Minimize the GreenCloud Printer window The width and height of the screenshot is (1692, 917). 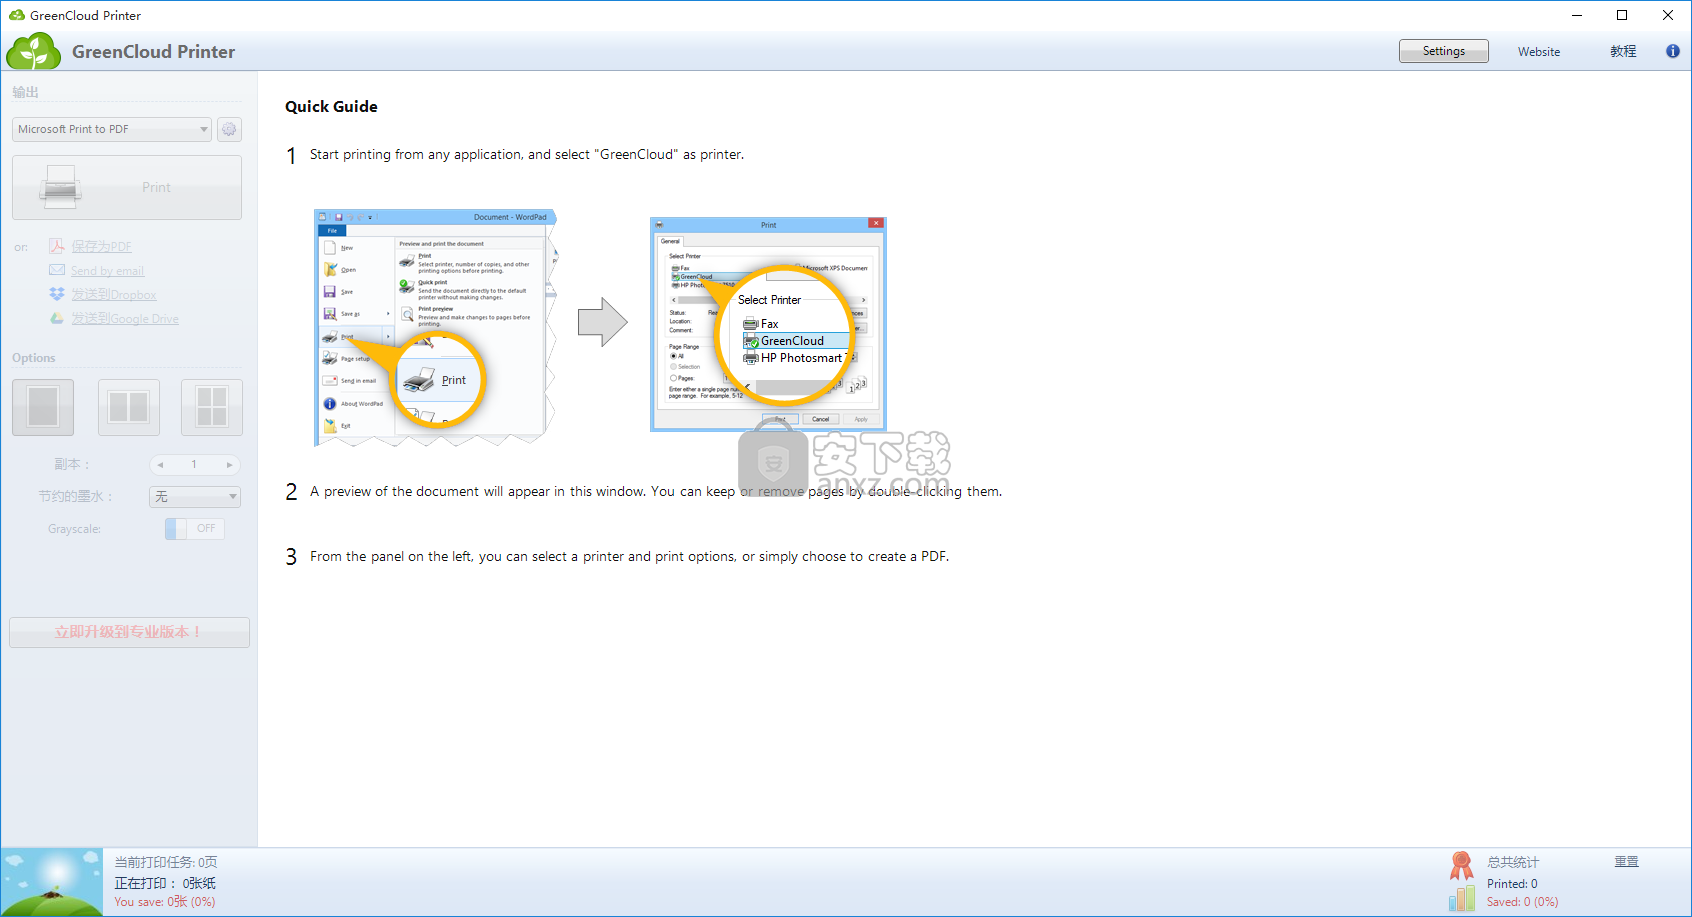[x=1576, y=15]
